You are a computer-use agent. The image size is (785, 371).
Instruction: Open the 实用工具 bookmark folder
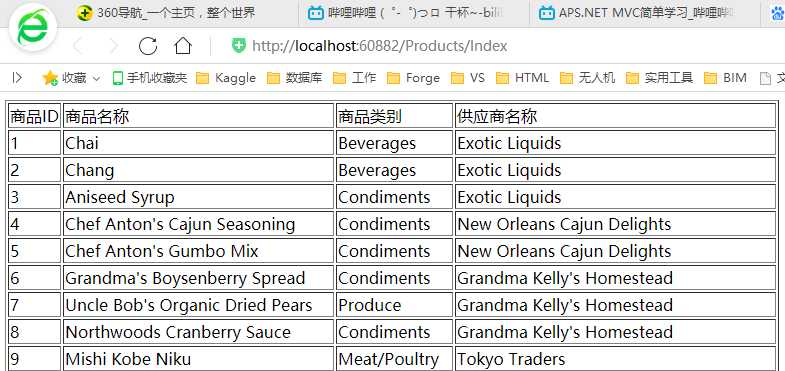[x=659, y=78]
